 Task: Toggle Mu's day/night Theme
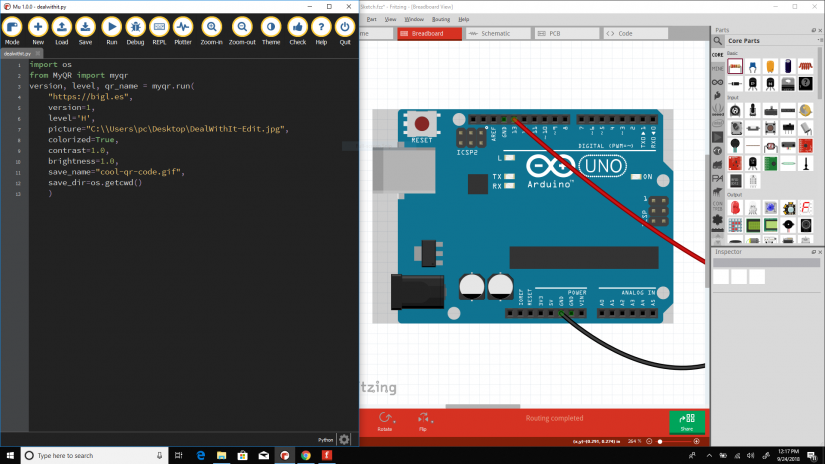tap(271, 29)
